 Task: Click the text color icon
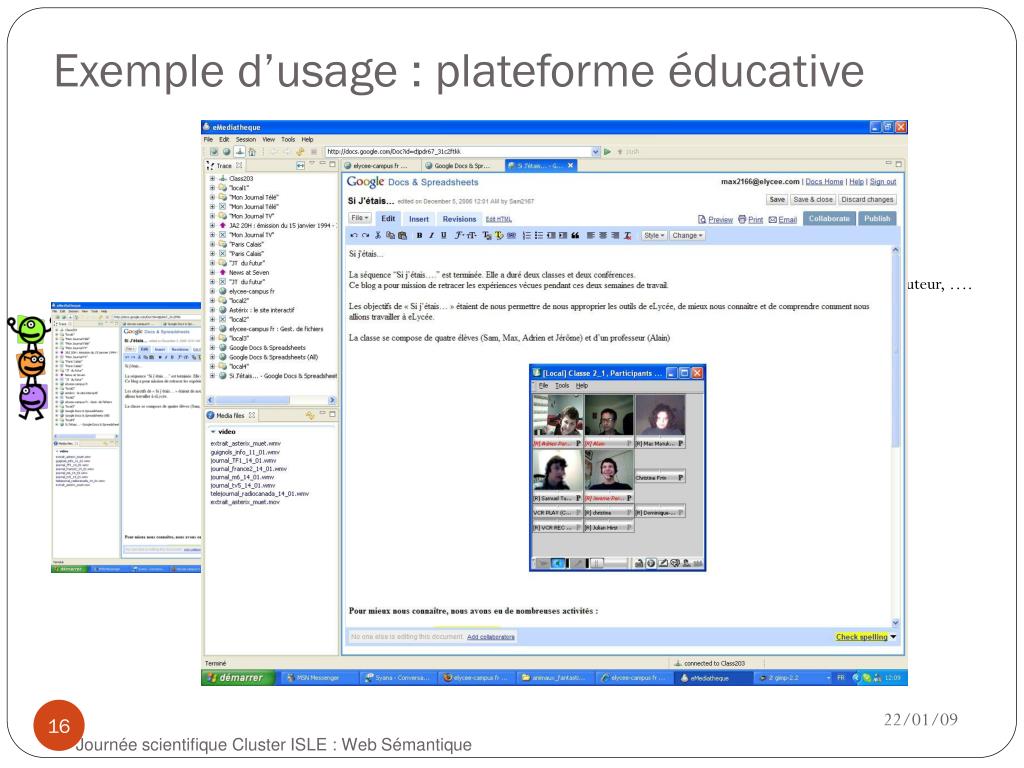(487, 235)
